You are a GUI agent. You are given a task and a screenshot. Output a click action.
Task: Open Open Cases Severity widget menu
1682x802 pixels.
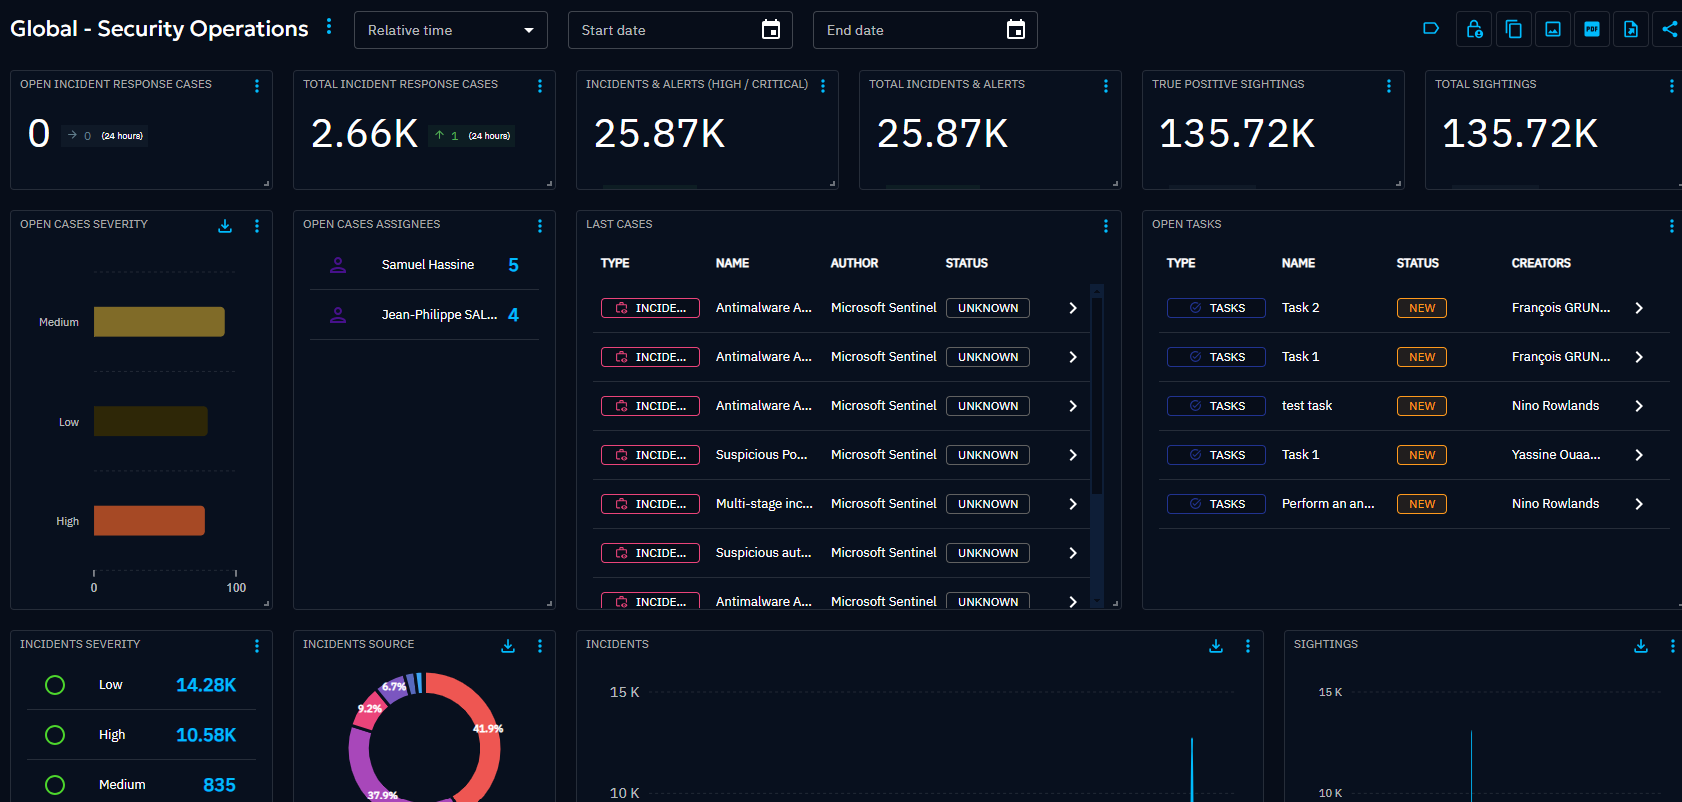tap(257, 226)
